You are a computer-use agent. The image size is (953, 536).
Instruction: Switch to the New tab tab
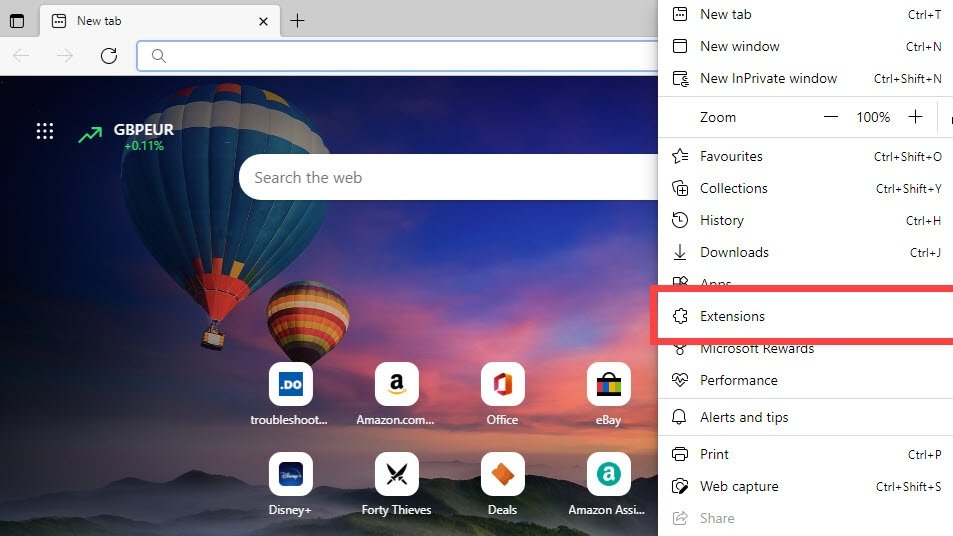(160, 21)
